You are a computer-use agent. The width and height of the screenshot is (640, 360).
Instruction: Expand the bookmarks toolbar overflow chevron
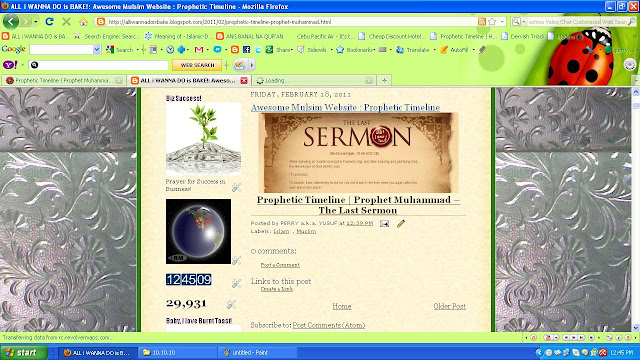[x=635, y=36]
